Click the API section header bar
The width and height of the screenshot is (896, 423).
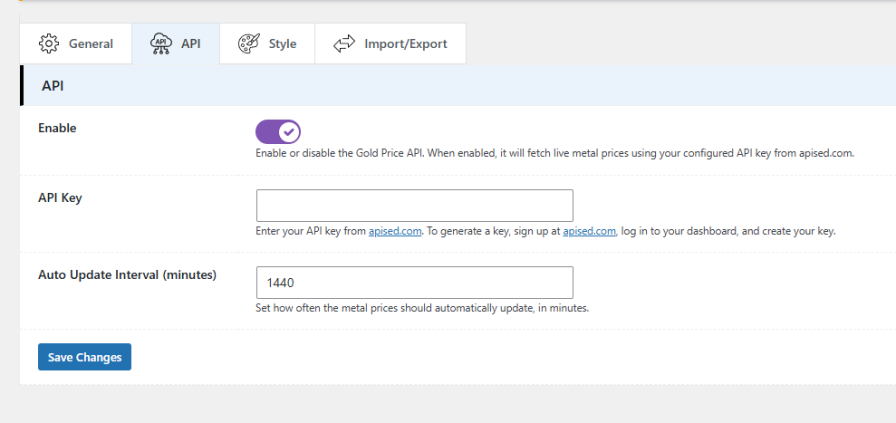tap(458, 86)
